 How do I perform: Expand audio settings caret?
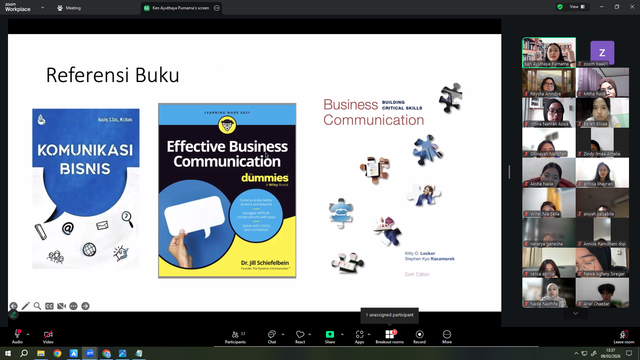[x=28, y=334]
